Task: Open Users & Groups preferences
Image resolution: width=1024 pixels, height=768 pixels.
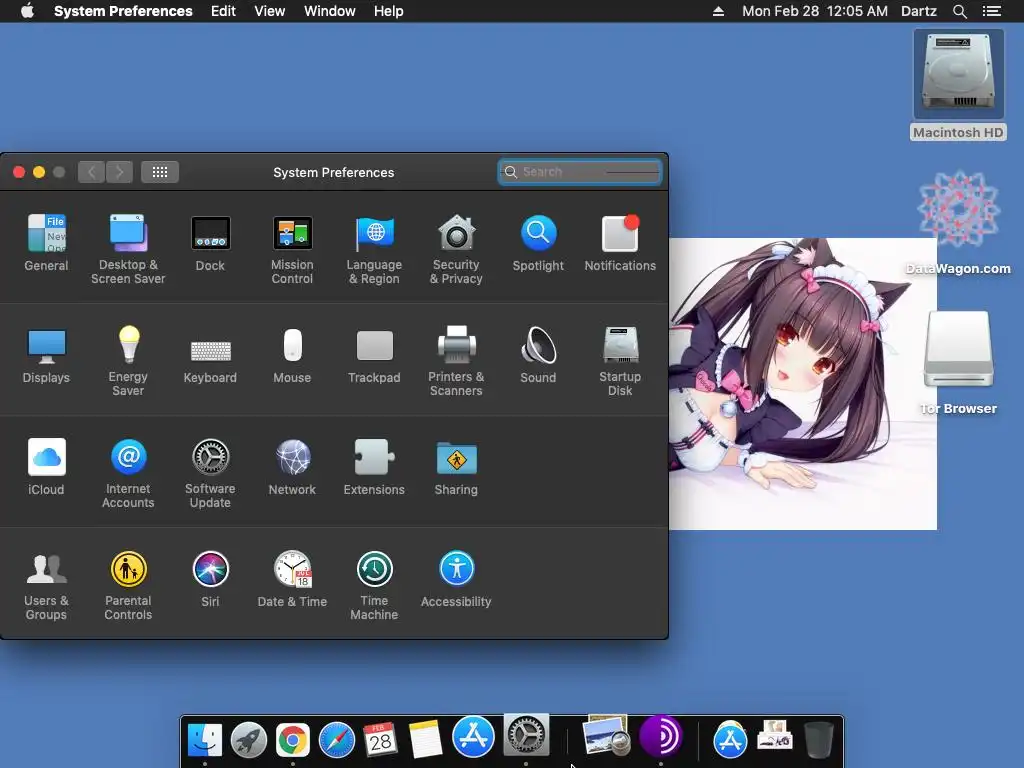Action: coord(46,585)
